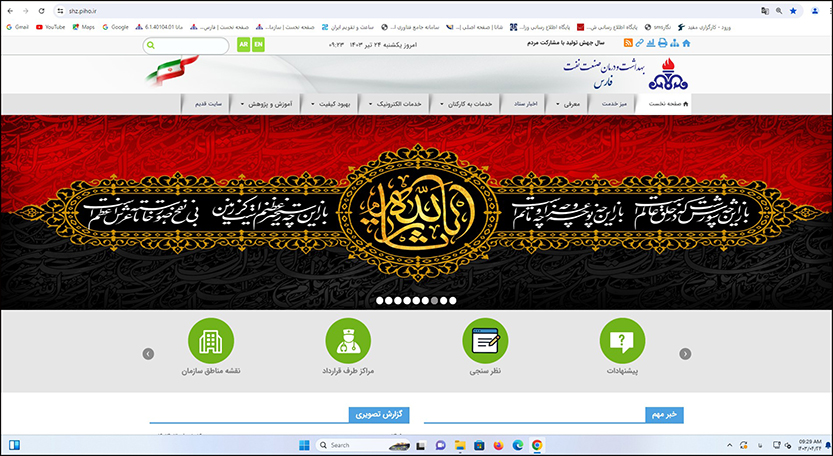833x456 pixels.
Task: Go back with the browser back arrow
Action: 10,11
